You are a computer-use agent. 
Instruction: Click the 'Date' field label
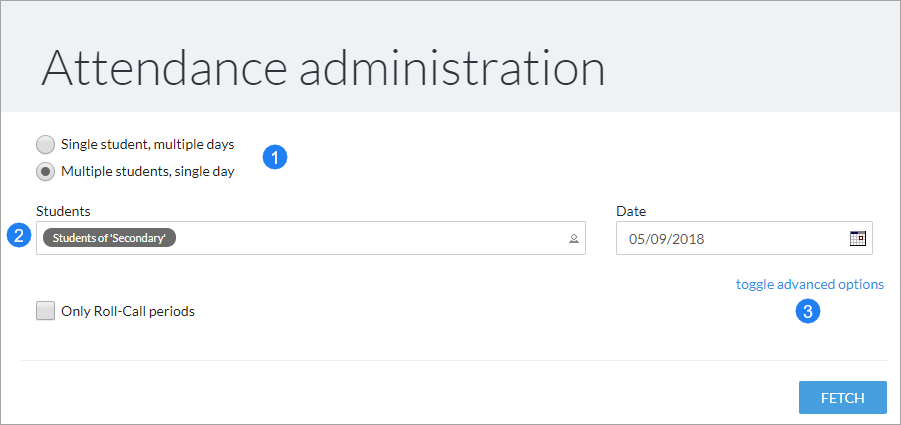pyautogui.click(x=631, y=211)
